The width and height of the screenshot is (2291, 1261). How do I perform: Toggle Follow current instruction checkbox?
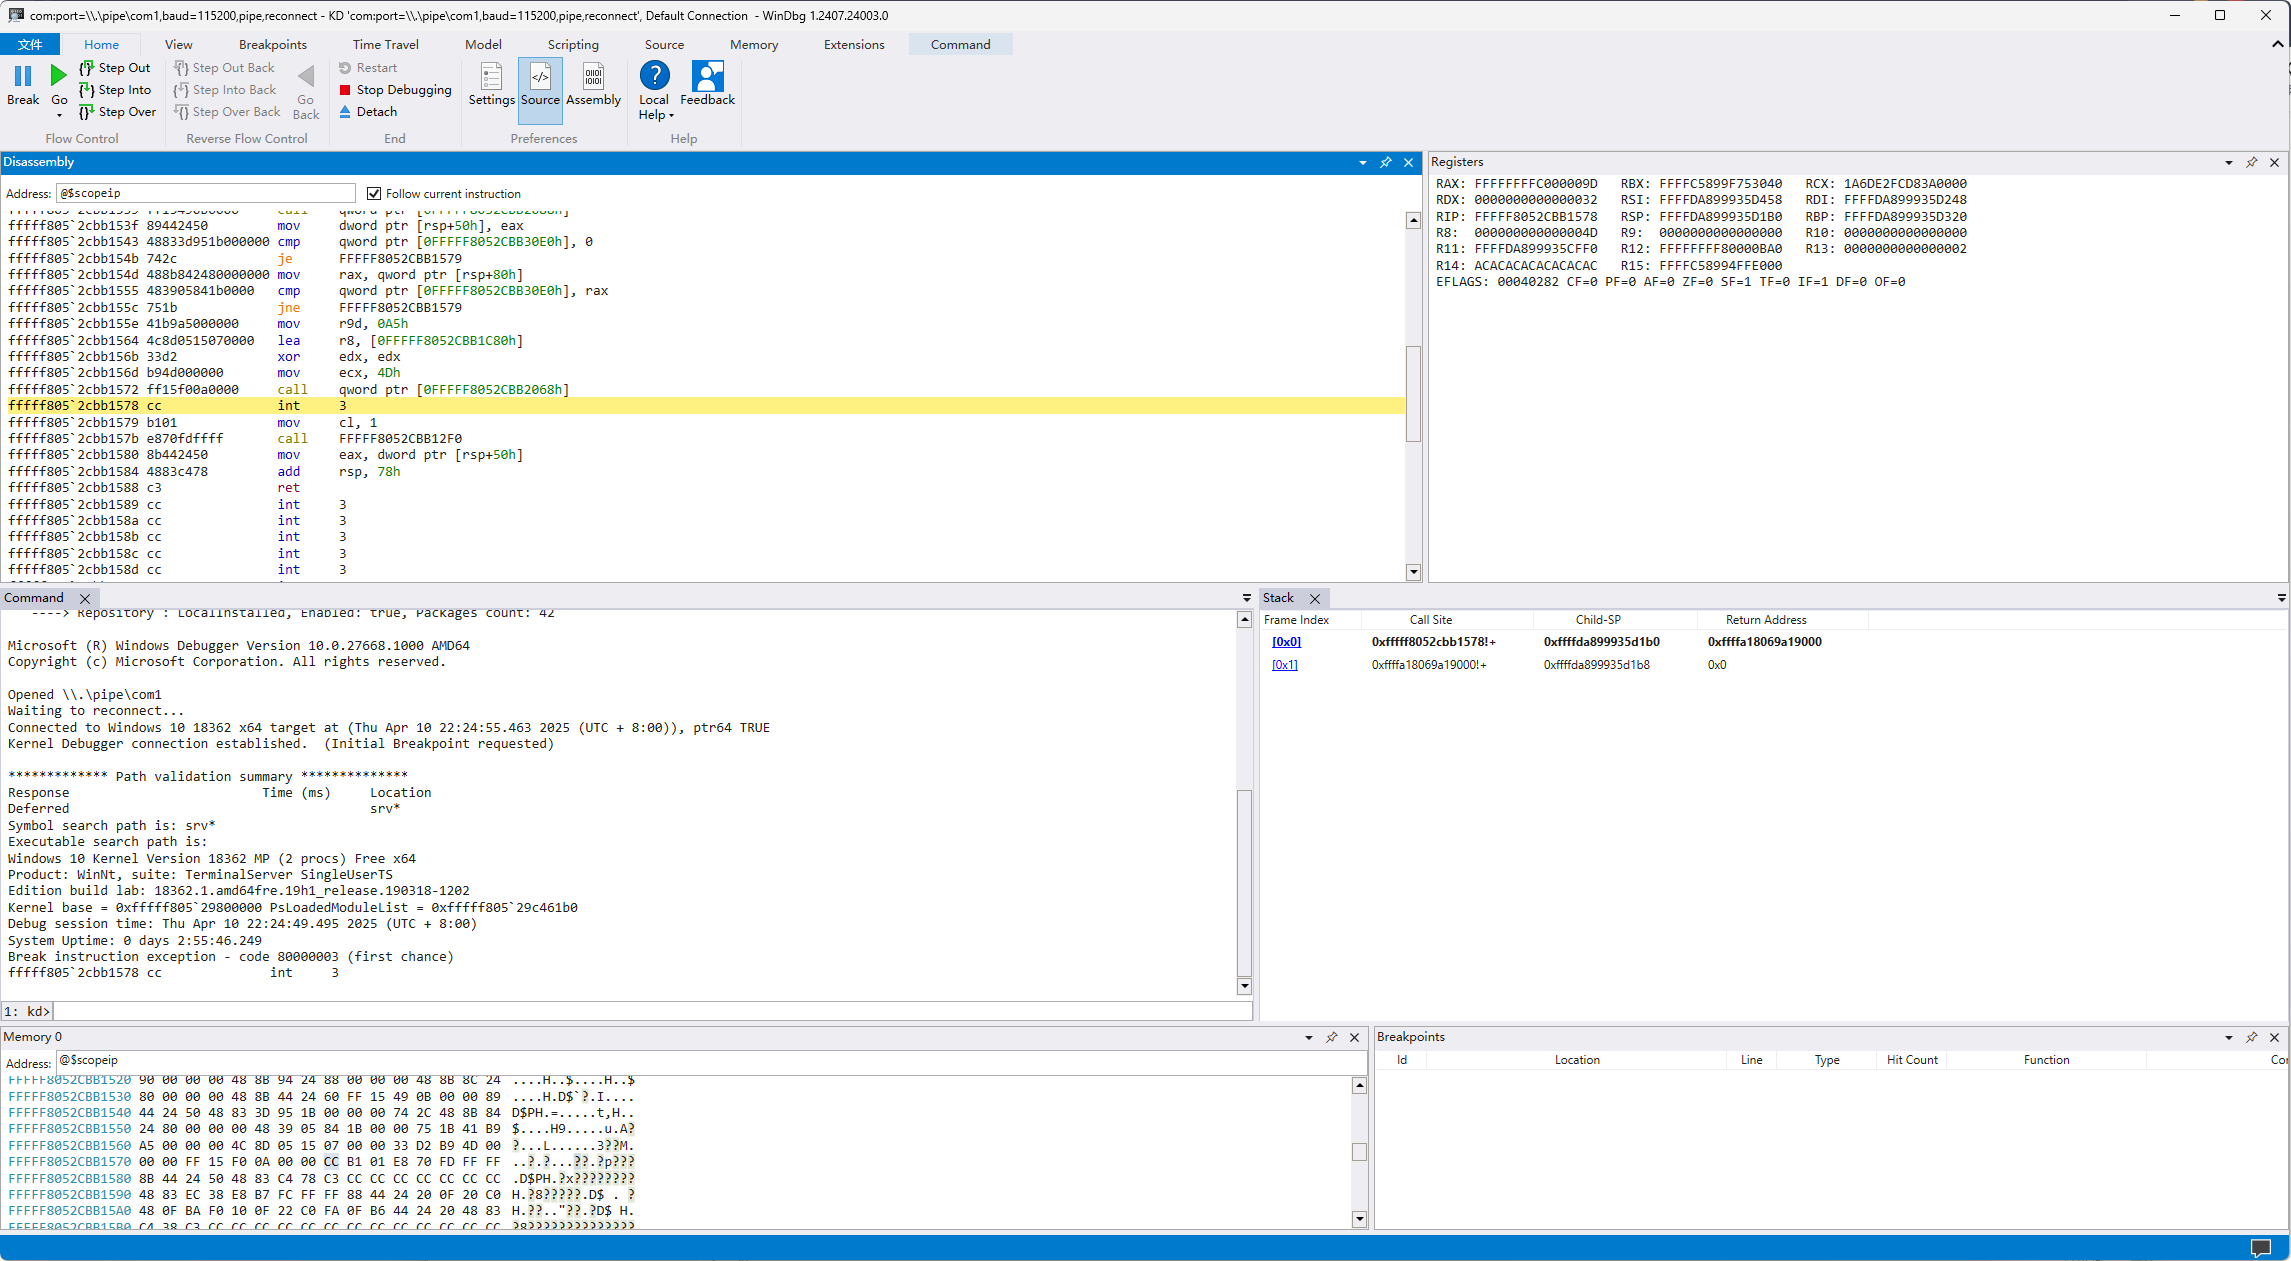click(374, 194)
